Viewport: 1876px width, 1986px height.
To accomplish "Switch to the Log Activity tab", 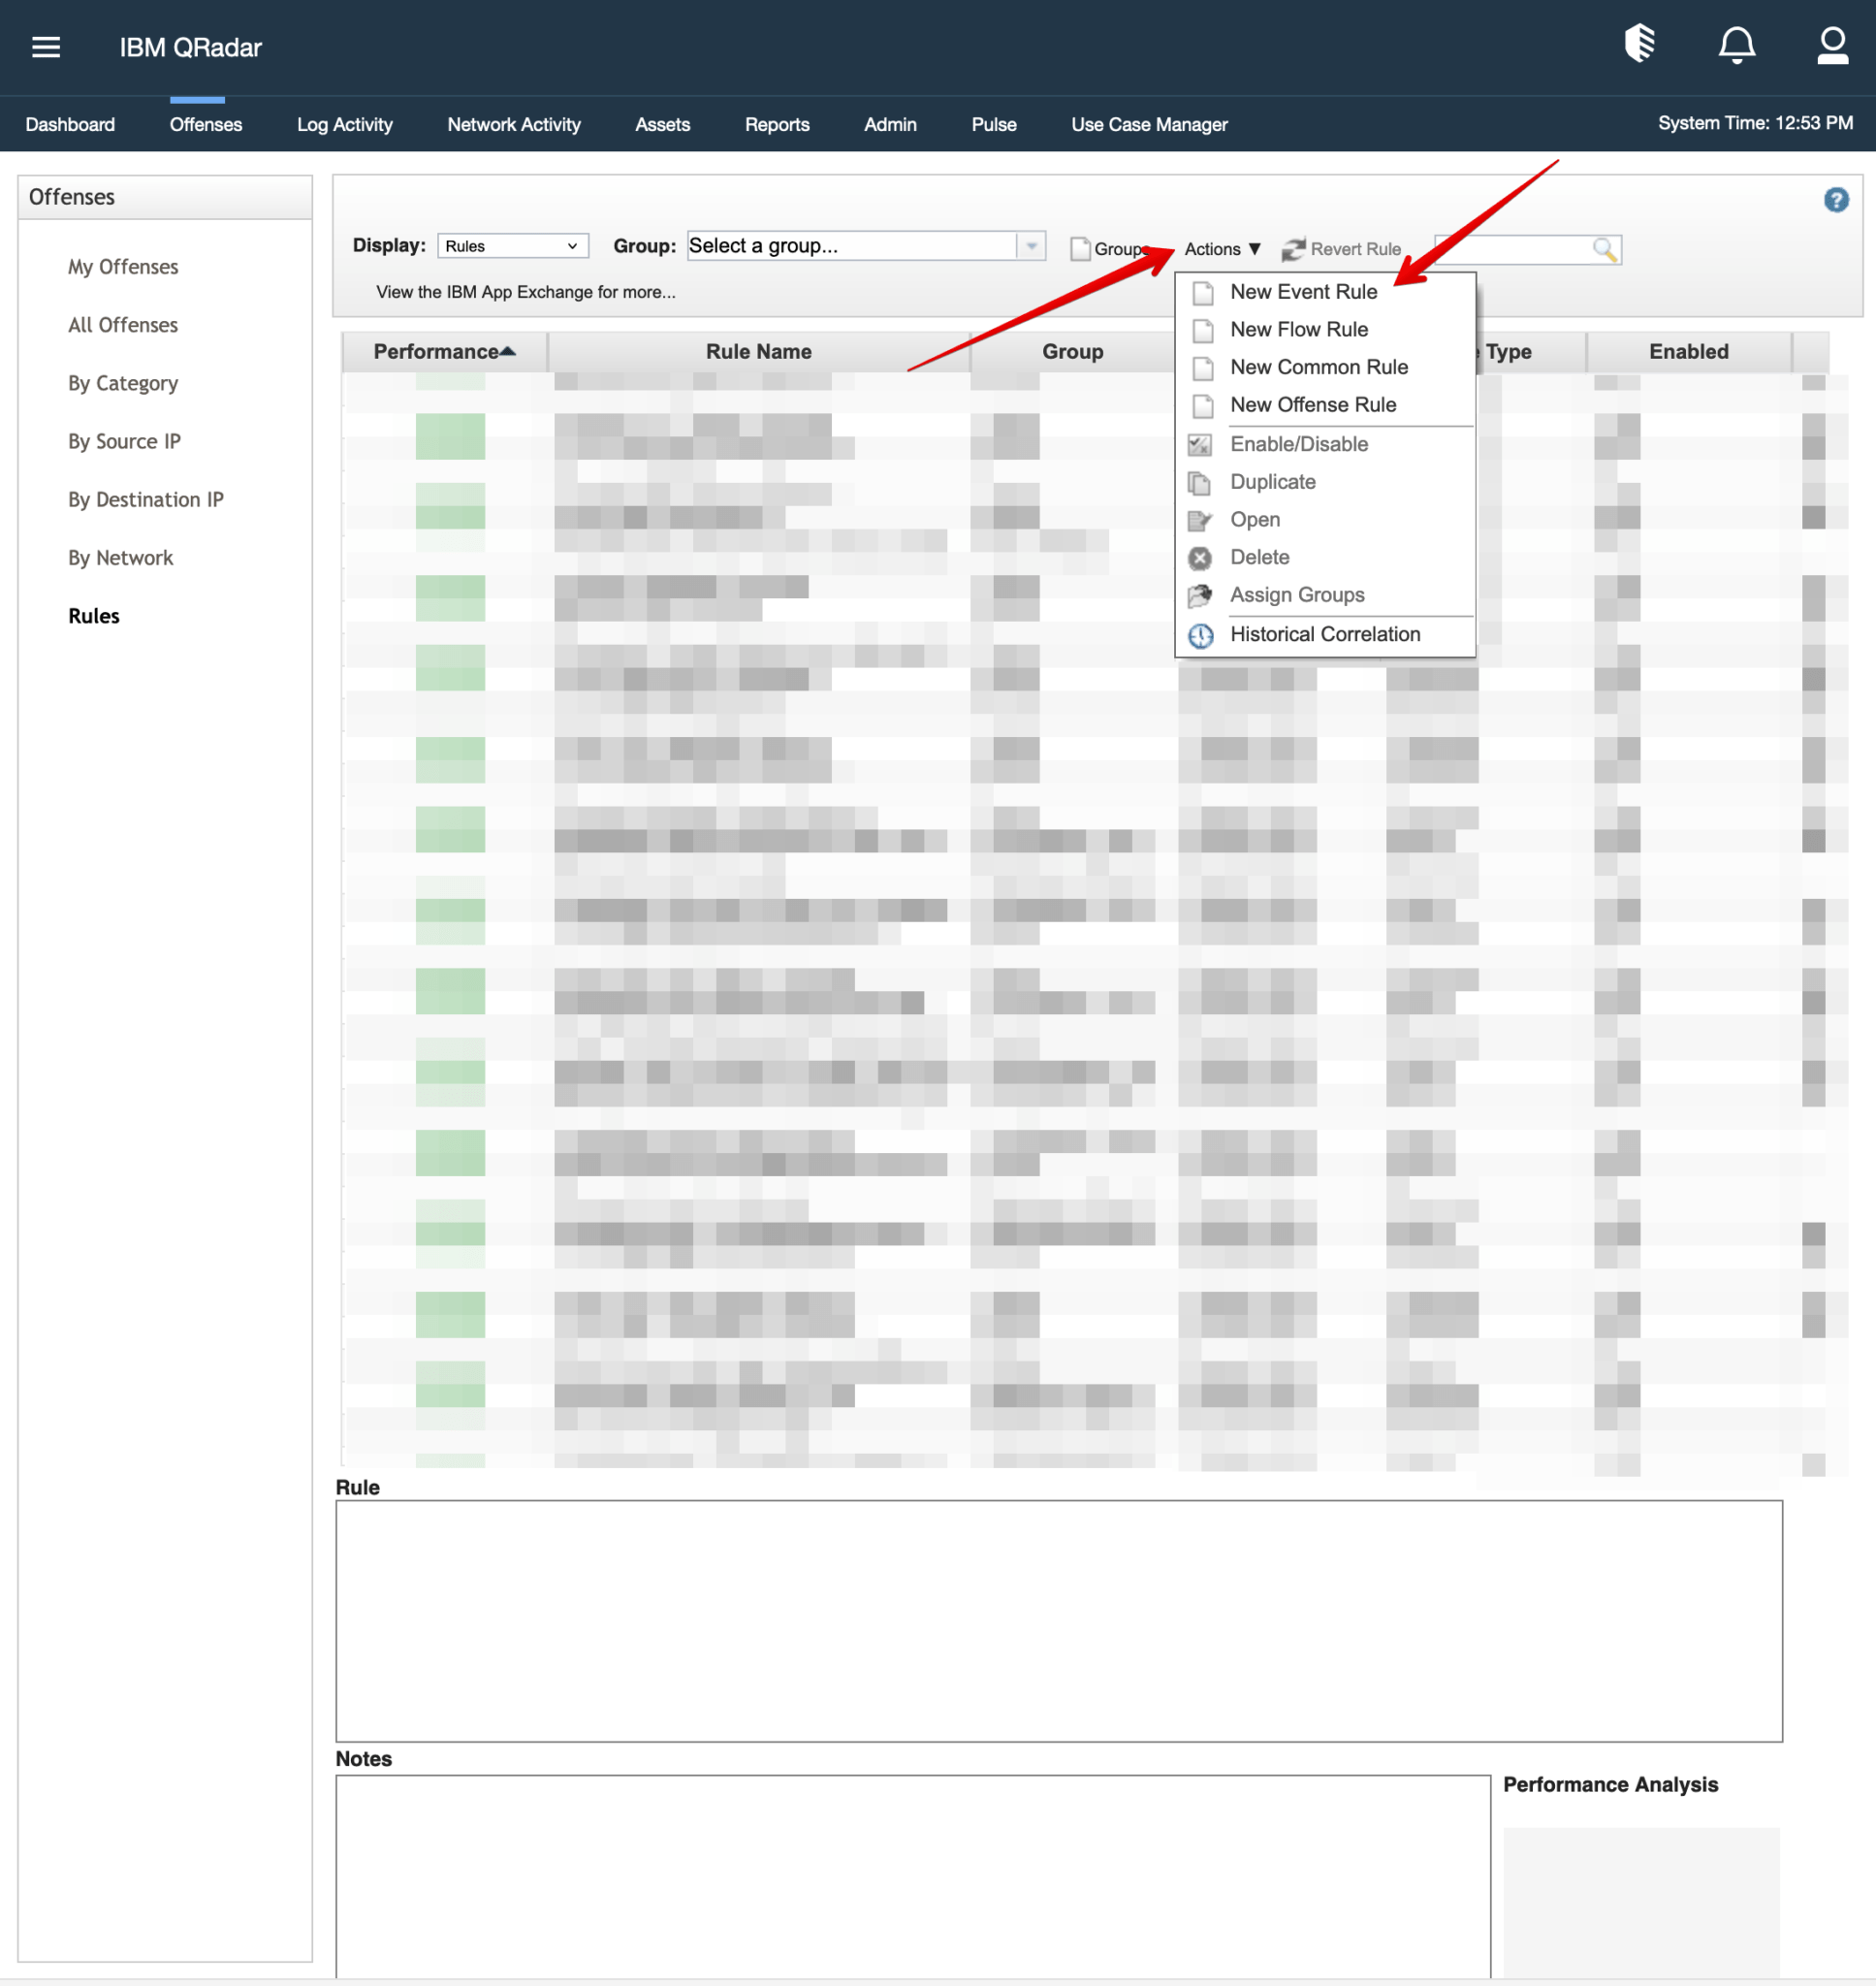I will 344,125.
